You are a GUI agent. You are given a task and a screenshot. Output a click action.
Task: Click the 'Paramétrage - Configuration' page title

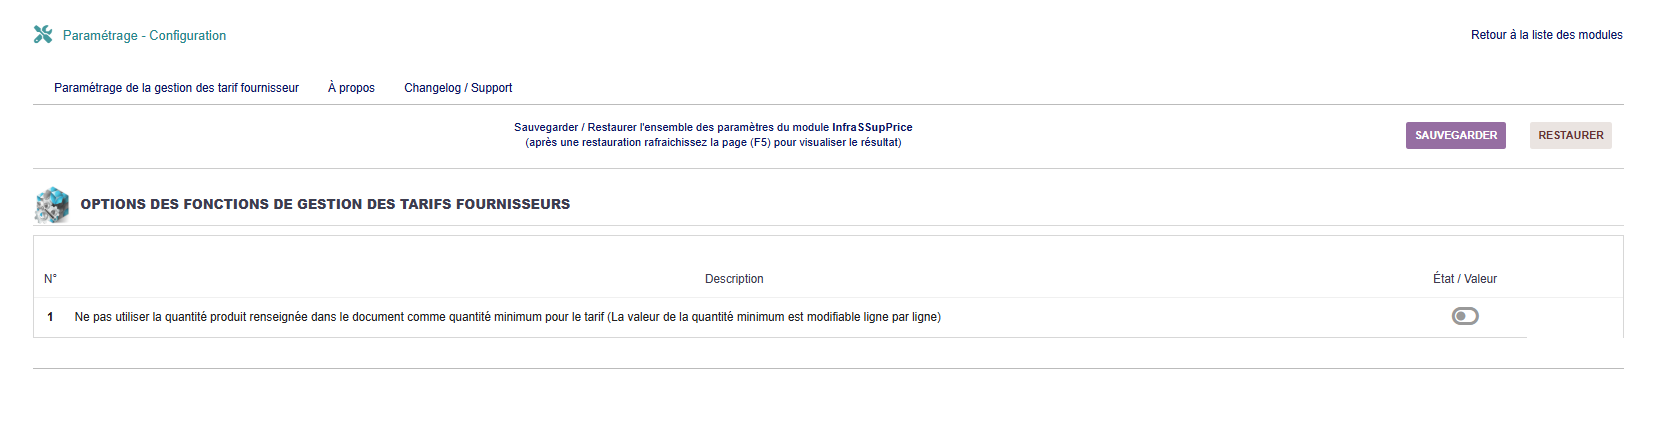click(x=144, y=35)
